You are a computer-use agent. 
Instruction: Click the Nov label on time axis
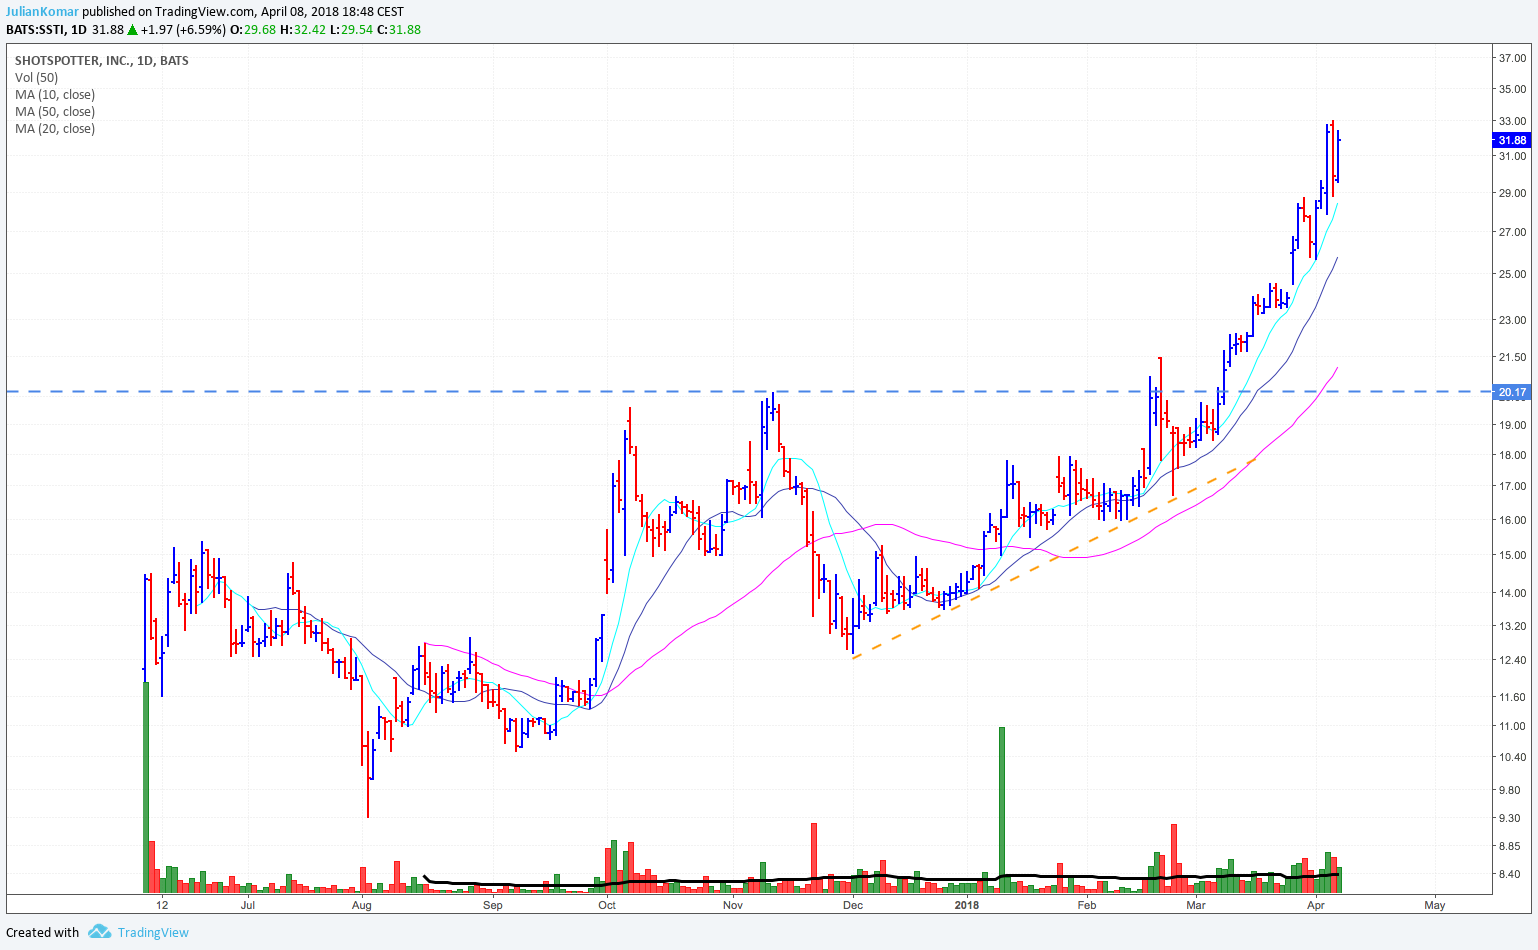(733, 905)
